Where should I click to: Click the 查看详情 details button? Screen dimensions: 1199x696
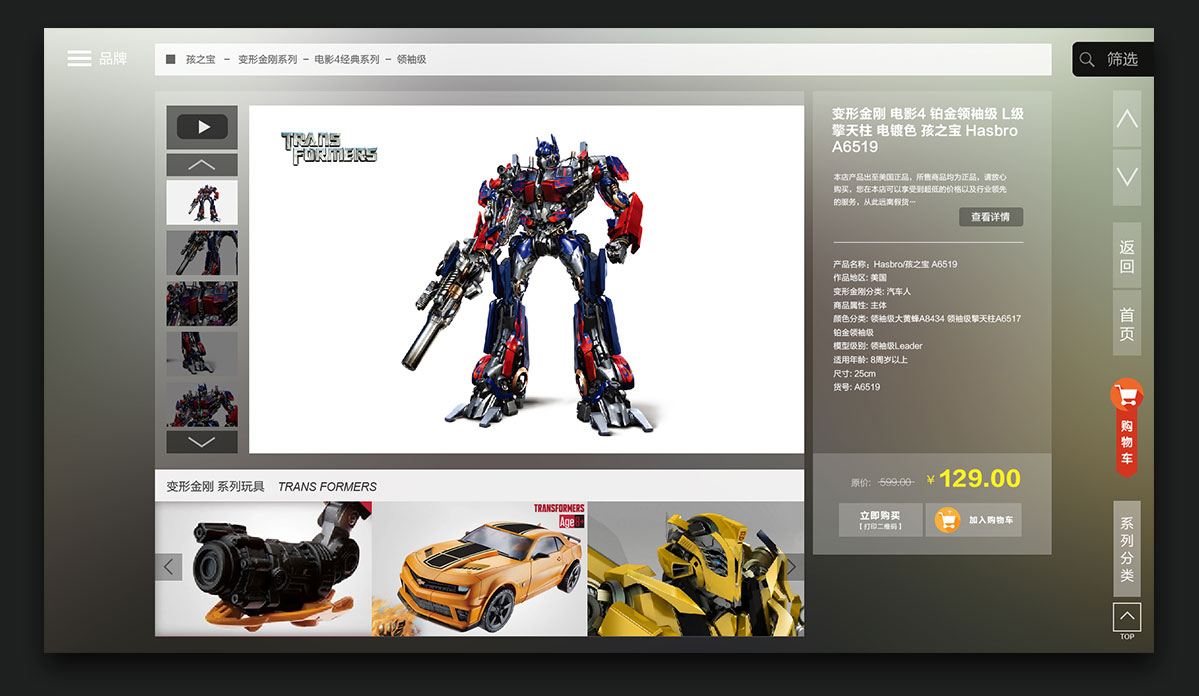tap(991, 217)
